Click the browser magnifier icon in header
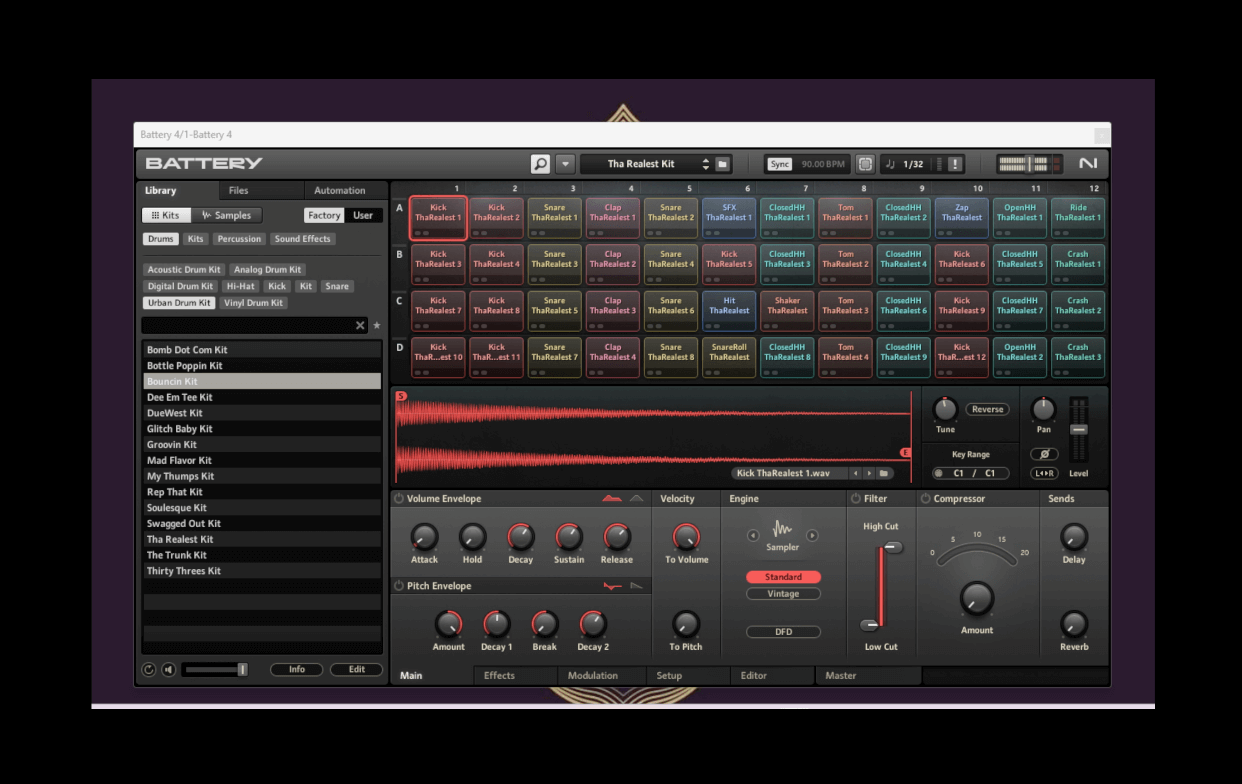This screenshot has width=1242, height=784. click(x=541, y=164)
